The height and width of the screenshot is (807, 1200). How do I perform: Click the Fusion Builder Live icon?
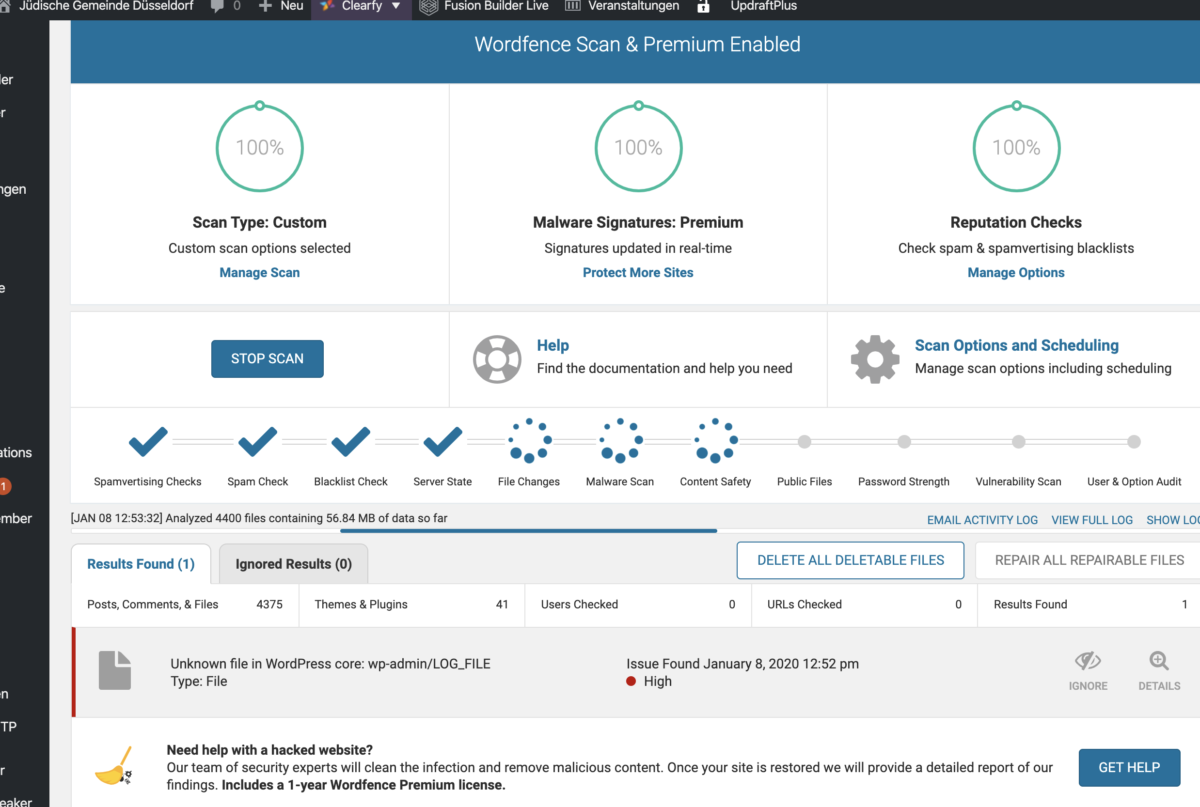(428, 6)
